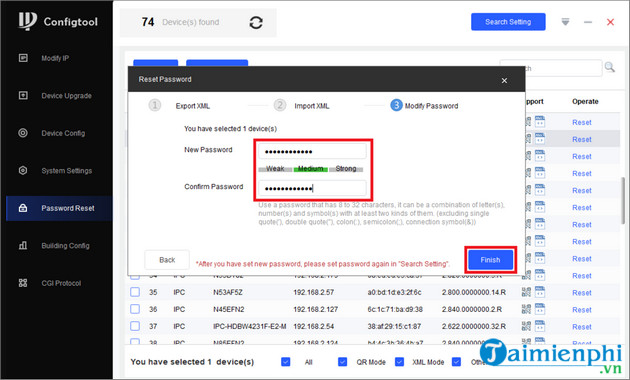This screenshot has height=380, width=630.
Task: Select version 2.622.0000000.32.R
Action: pos(474,326)
